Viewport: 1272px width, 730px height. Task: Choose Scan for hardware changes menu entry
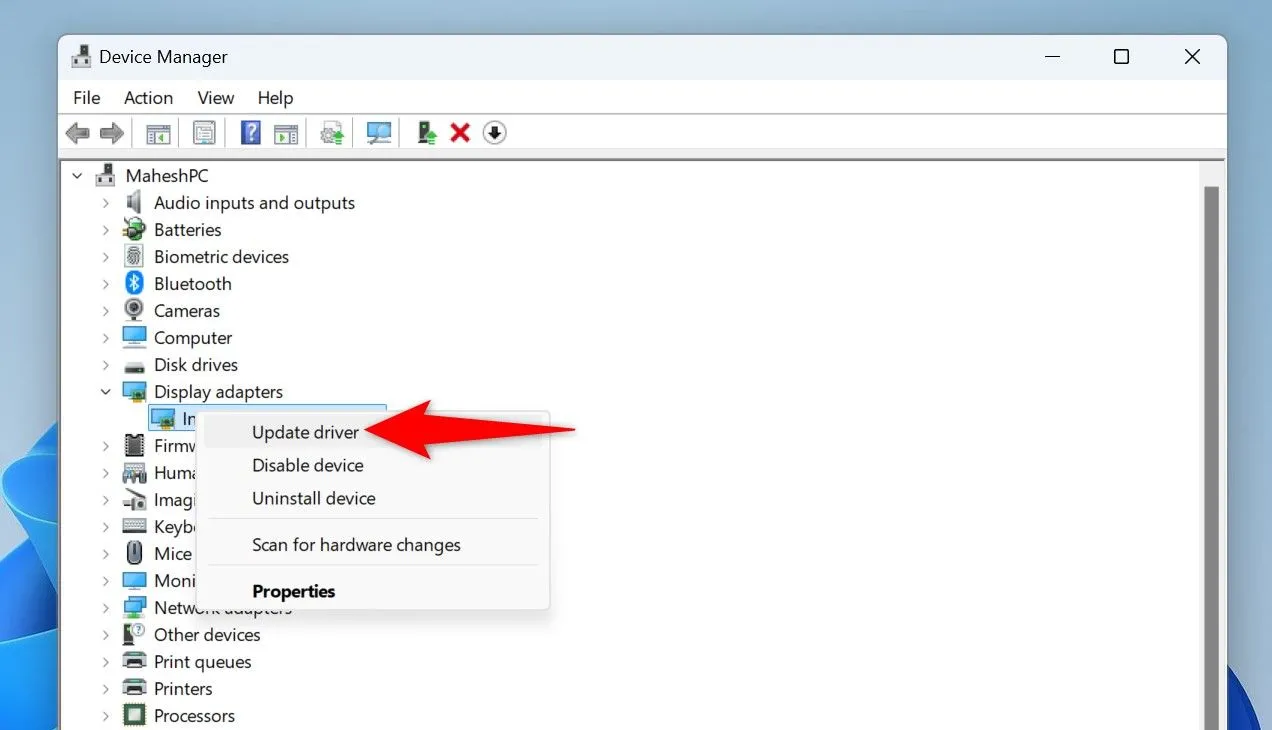click(373, 545)
